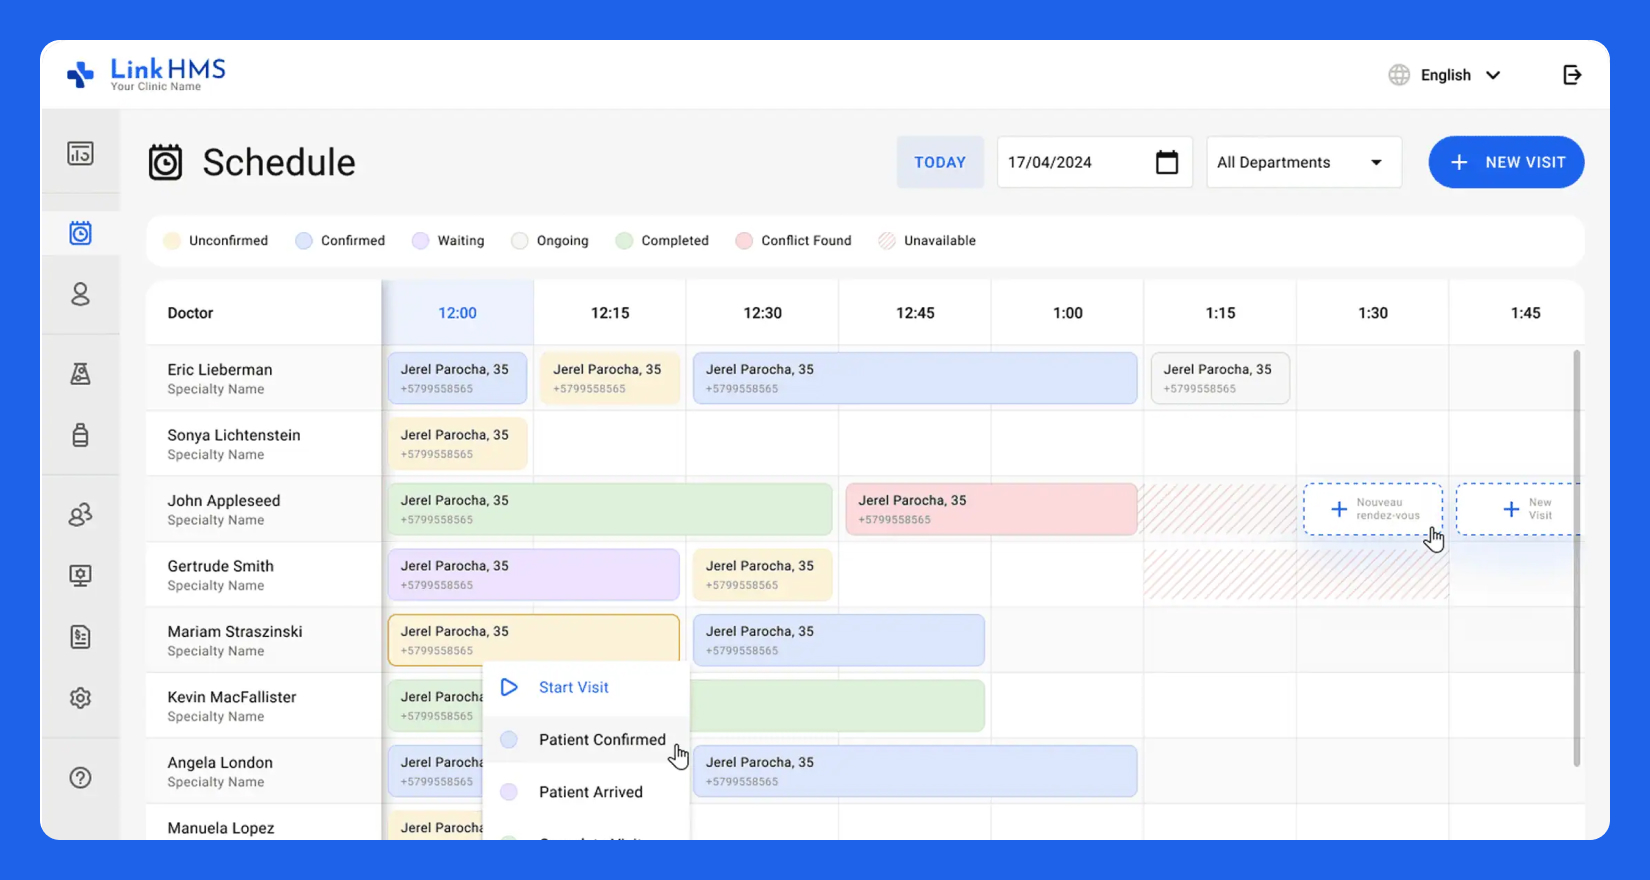
Task: Open the pharmacy bottle icon in sidebar
Action: point(80,435)
